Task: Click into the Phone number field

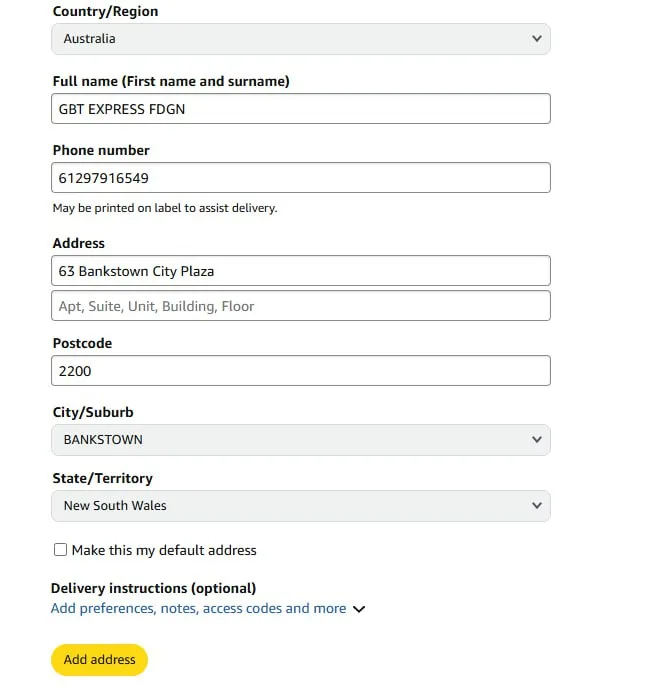Action: pos(300,178)
